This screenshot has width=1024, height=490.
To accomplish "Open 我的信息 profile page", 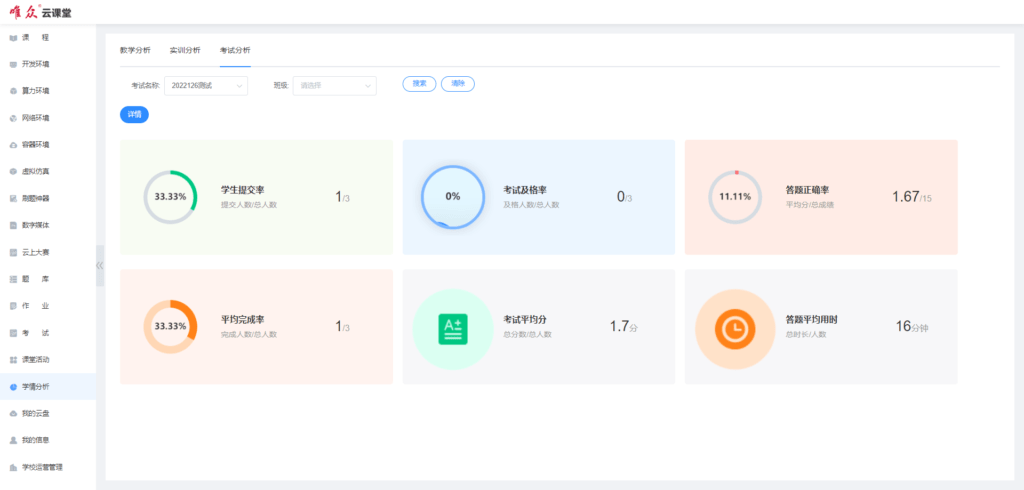I will click(35, 440).
